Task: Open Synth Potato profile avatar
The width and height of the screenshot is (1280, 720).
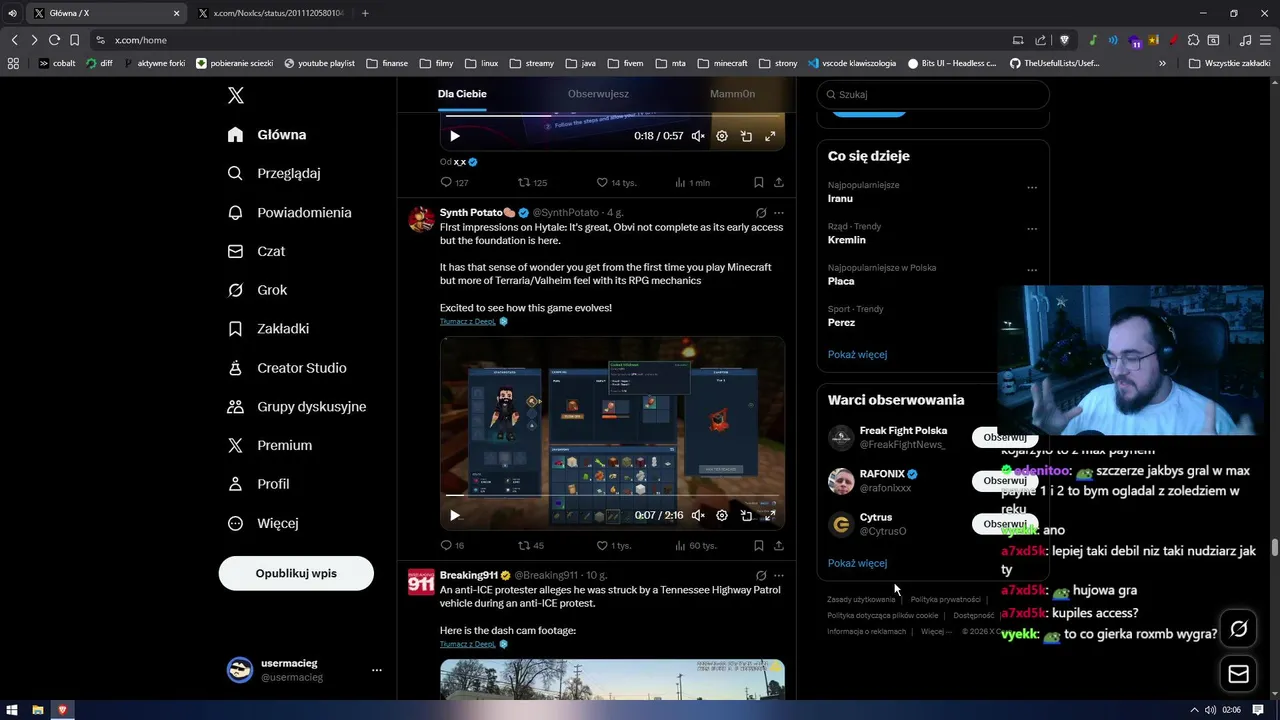Action: pos(421,219)
